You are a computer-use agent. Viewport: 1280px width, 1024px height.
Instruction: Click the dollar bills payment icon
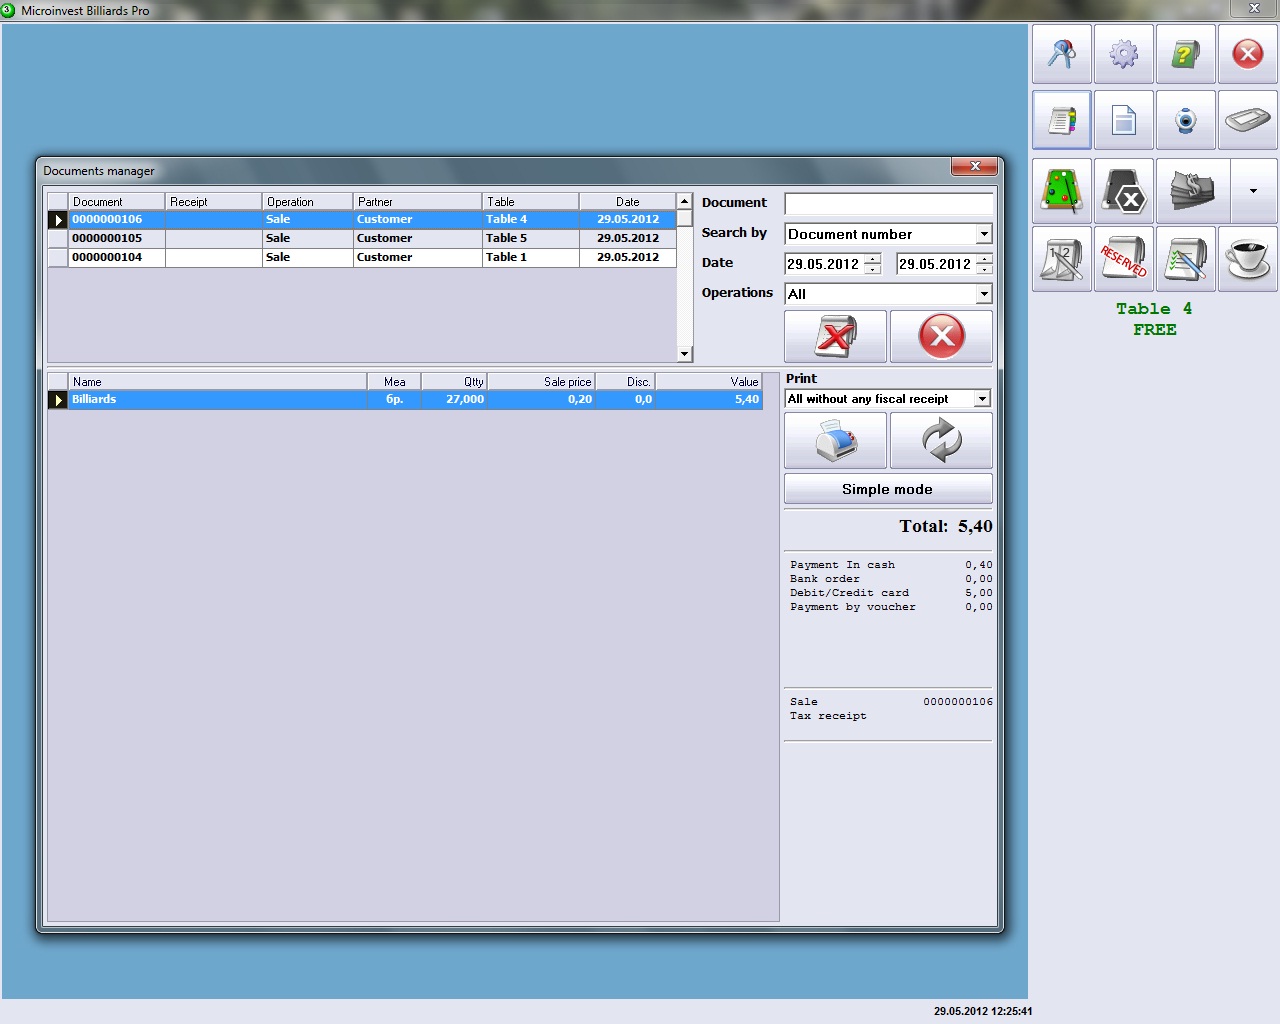tap(1193, 190)
